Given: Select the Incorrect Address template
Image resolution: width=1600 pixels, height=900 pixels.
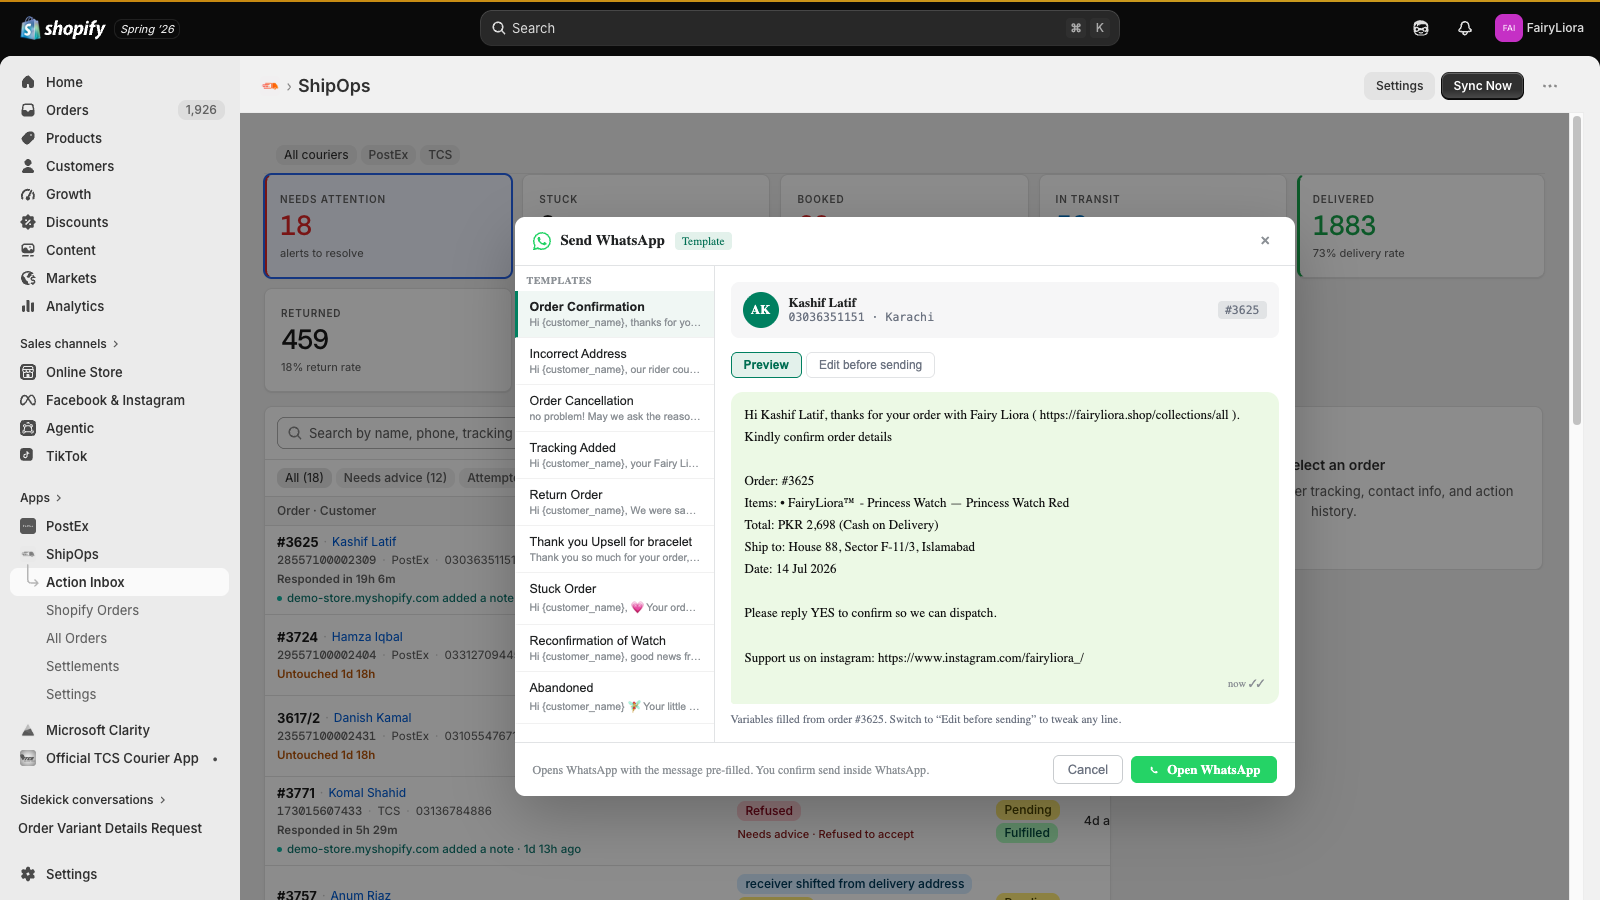Looking at the screenshot, I should pyautogui.click(x=615, y=361).
